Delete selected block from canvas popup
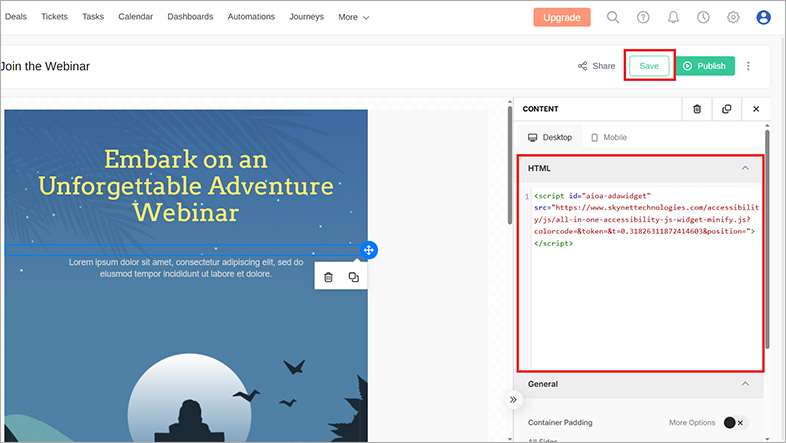Viewport: 786px width, 443px height. click(x=328, y=277)
